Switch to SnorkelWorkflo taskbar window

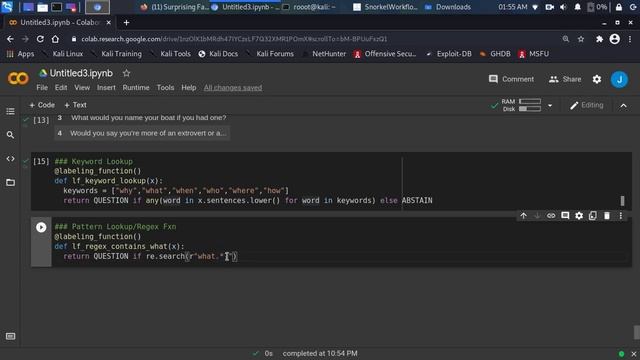(385, 7)
